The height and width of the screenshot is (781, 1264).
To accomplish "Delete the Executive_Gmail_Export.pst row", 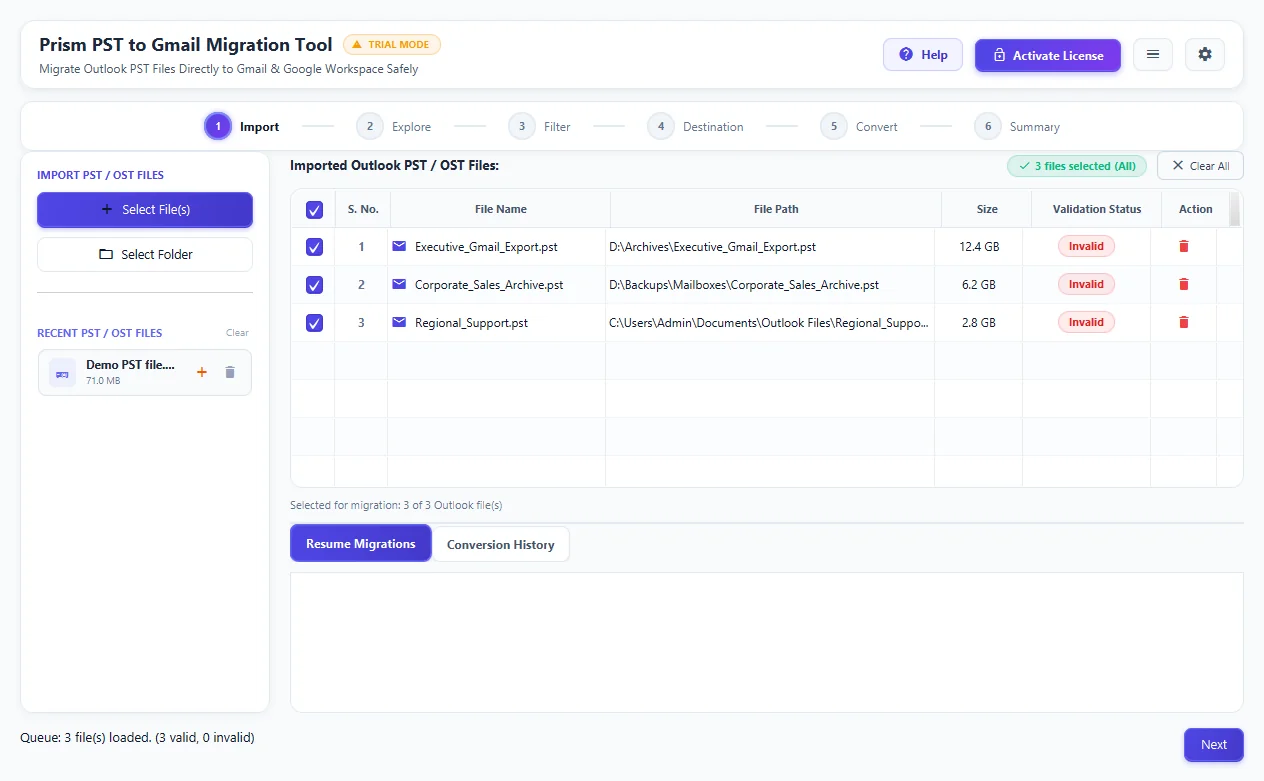I will tap(1184, 246).
